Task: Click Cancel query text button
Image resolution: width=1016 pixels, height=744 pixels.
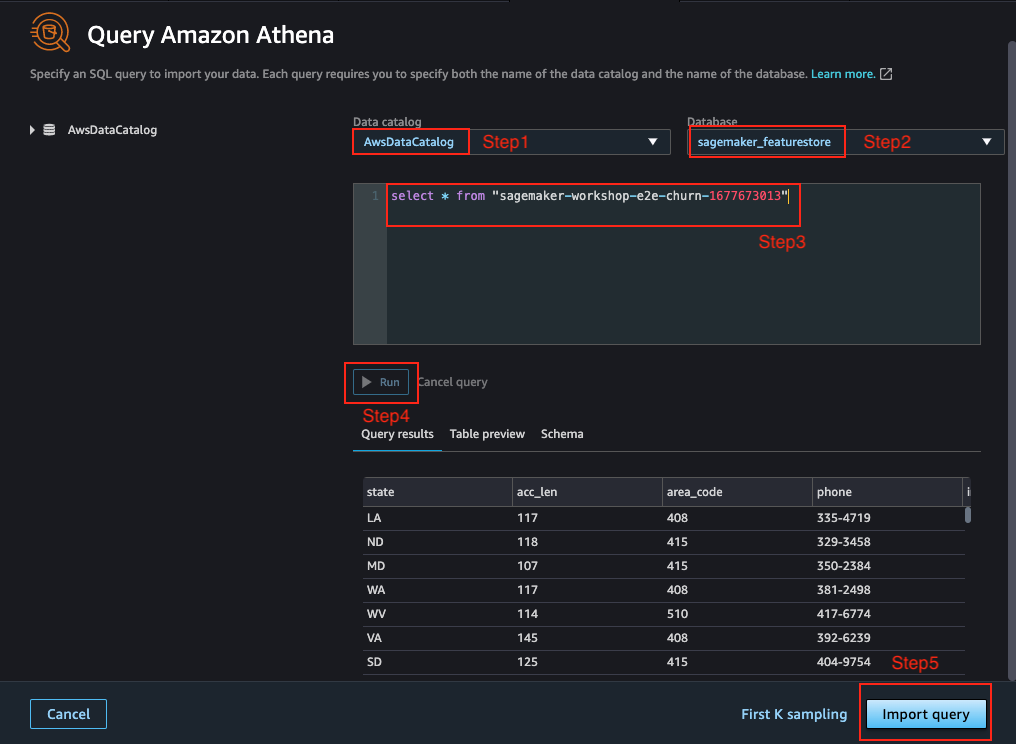Action: [x=452, y=382]
